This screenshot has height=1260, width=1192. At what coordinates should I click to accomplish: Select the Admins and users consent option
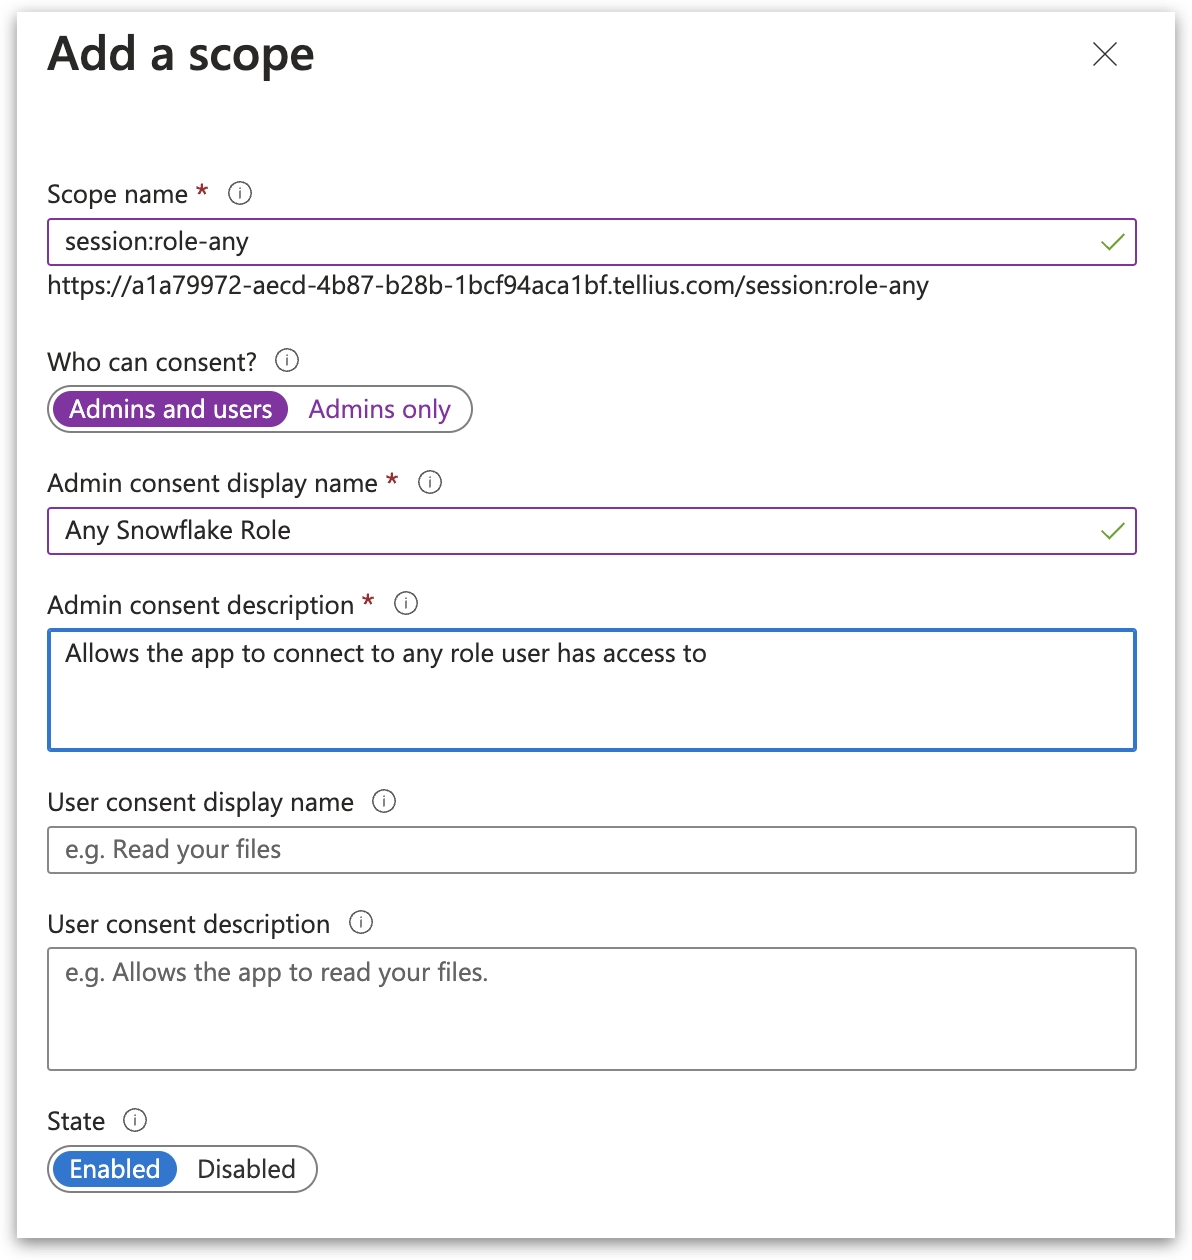[171, 410]
